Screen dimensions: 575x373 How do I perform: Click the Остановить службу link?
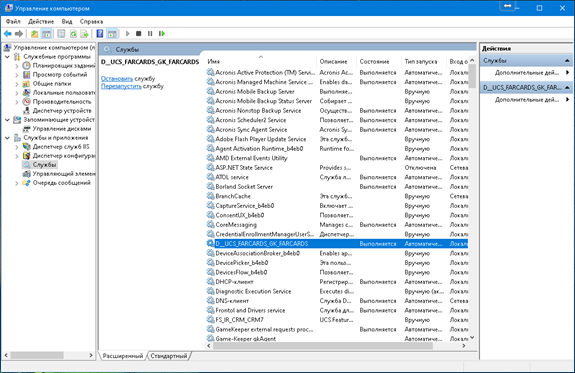117,79
